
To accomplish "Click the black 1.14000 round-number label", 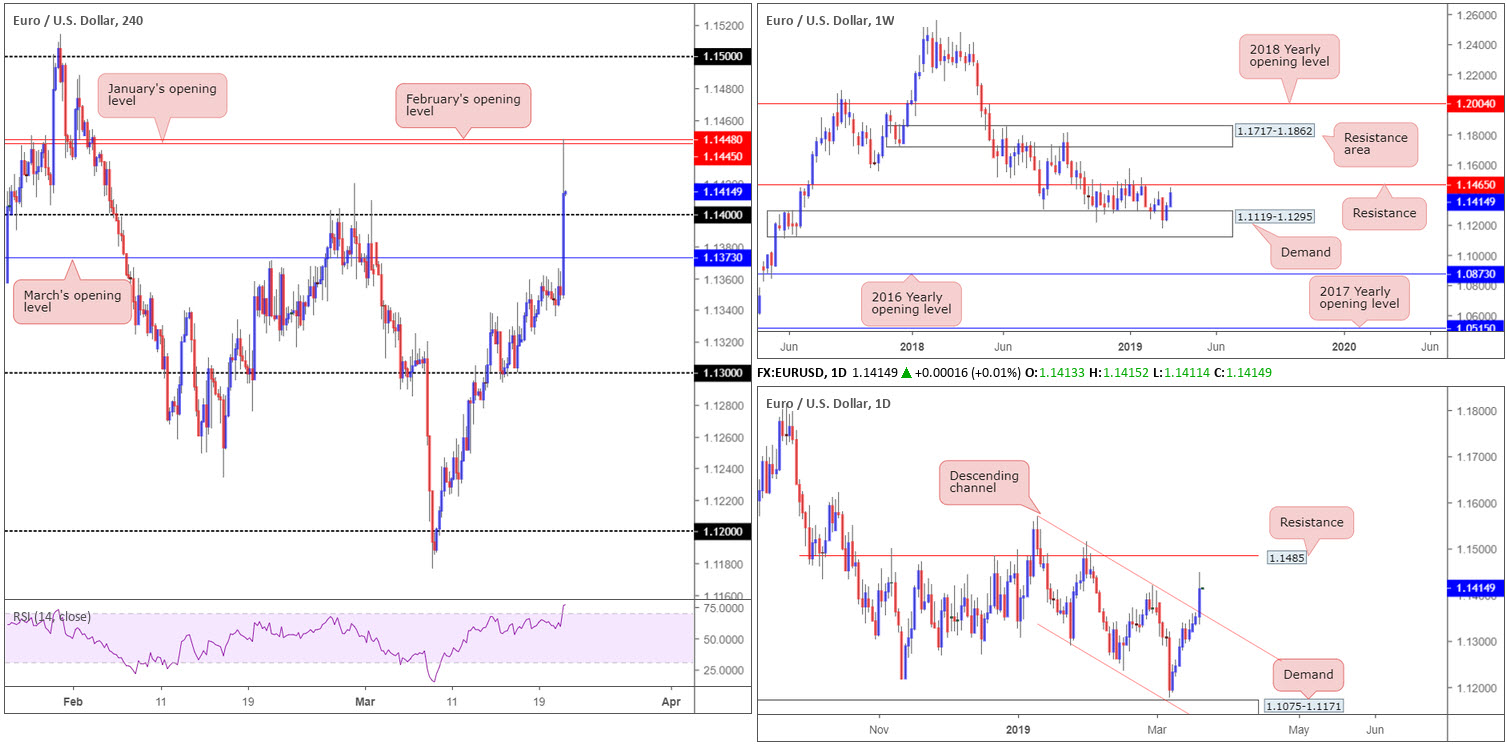I will tap(724, 215).
